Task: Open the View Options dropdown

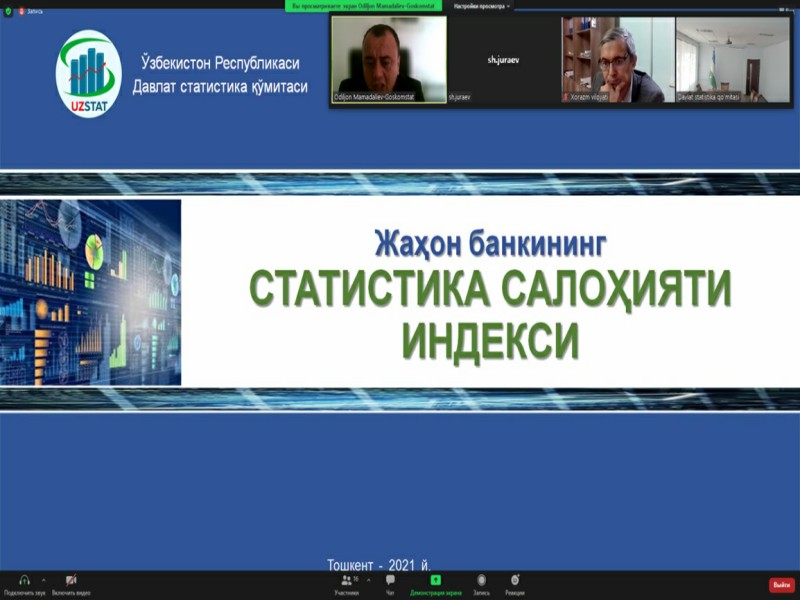Action: point(481,6)
